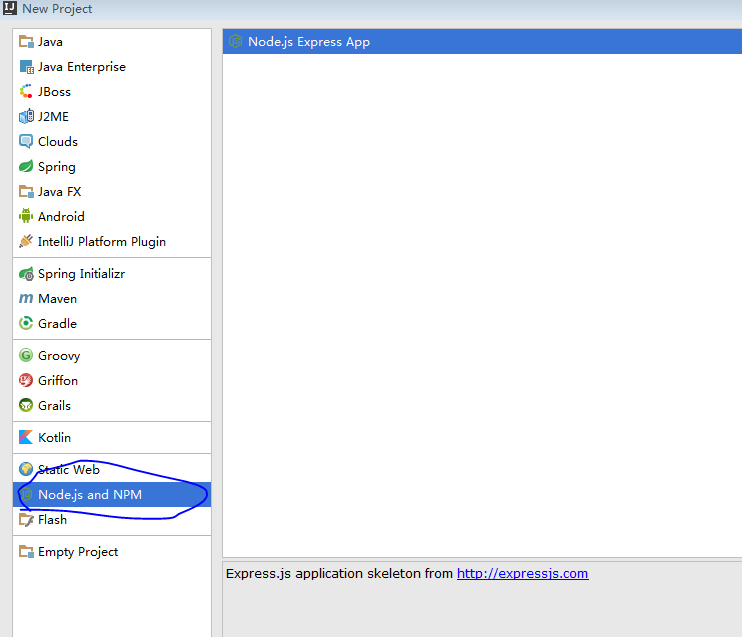Click the New Project window title
742x637 pixels.
click(x=57, y=9)
